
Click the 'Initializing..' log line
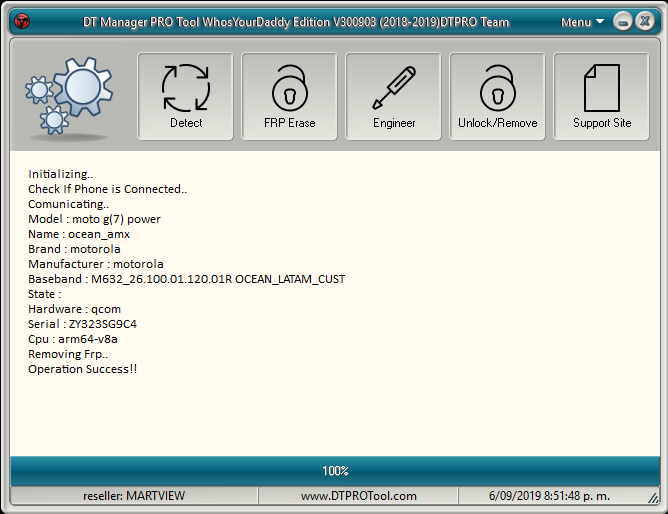coord(60,174)
